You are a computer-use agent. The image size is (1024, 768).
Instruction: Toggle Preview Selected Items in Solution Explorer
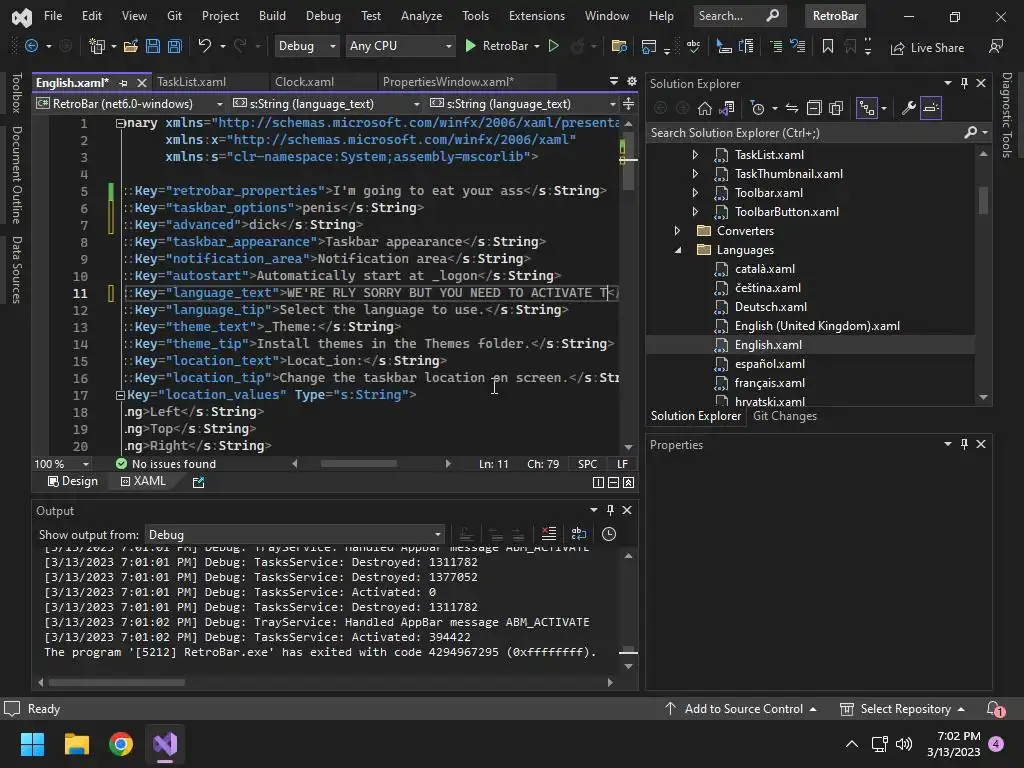point(931,108)
